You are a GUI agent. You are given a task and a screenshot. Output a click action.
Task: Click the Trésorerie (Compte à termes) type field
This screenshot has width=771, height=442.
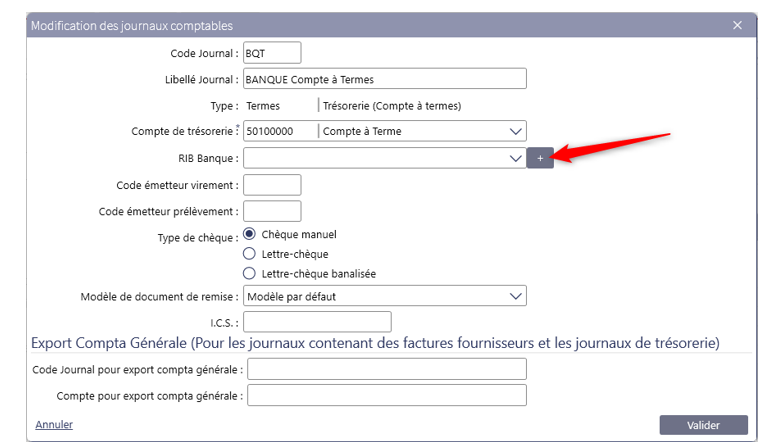click(392, 105)
